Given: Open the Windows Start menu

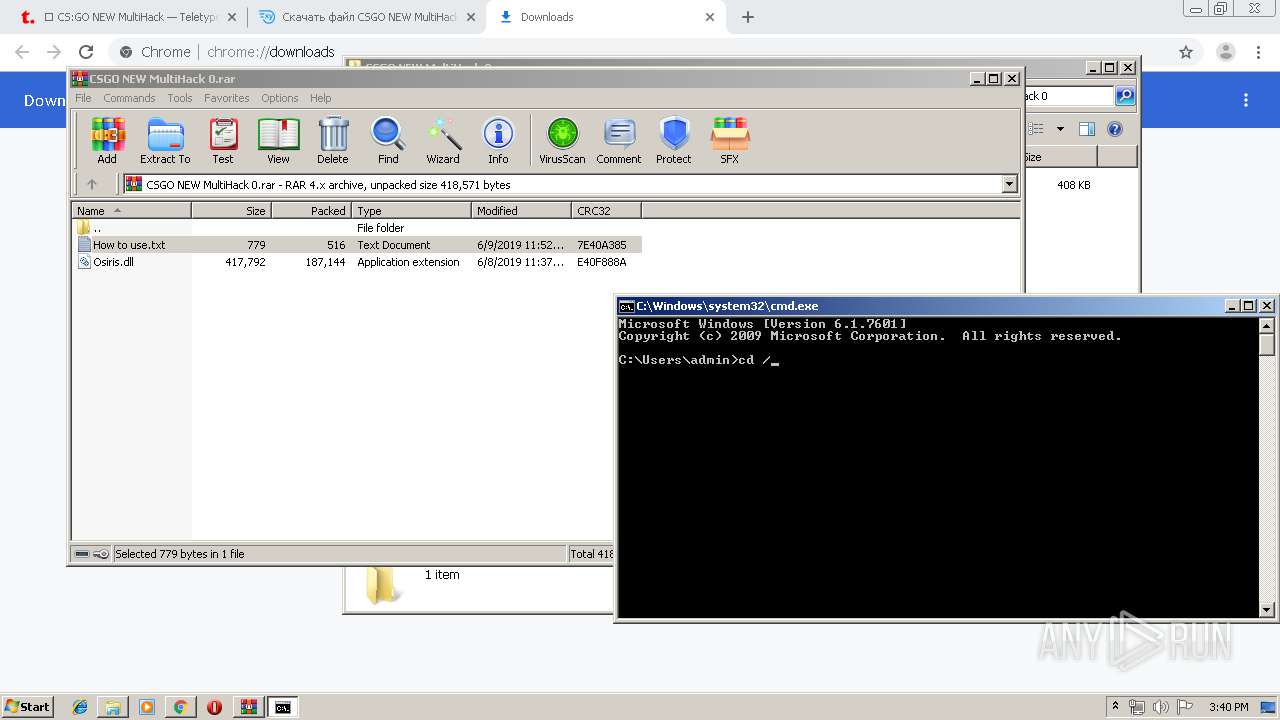Looking at the screenshot, I should coord(28,707).
